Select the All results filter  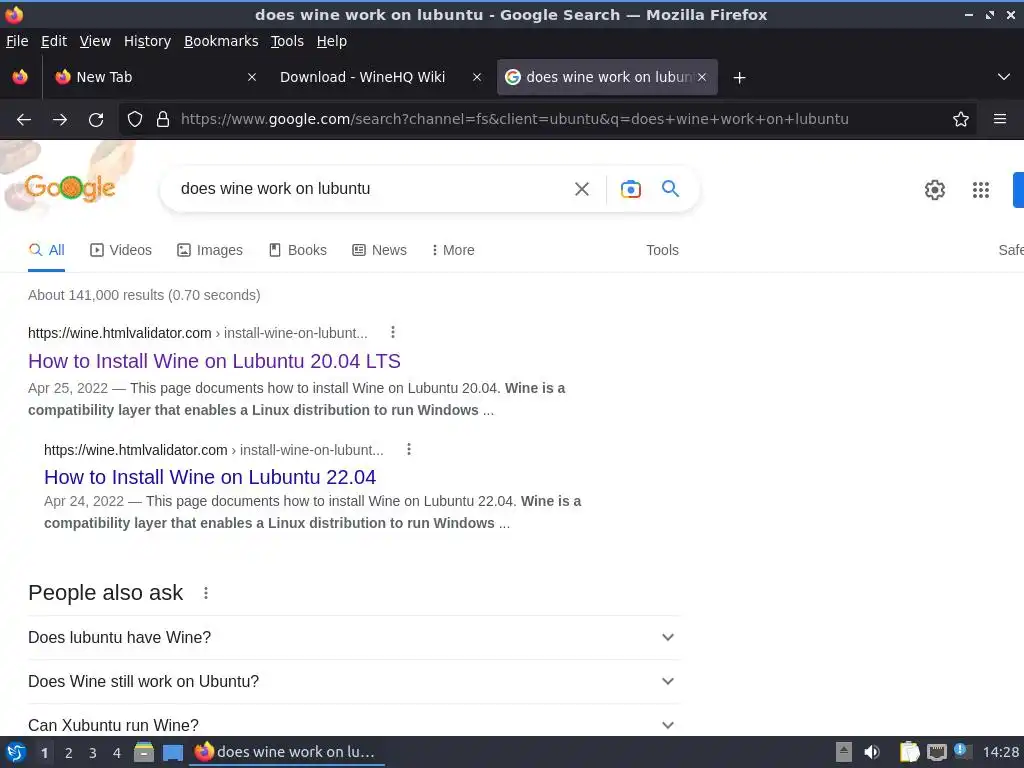click(46, 250)
